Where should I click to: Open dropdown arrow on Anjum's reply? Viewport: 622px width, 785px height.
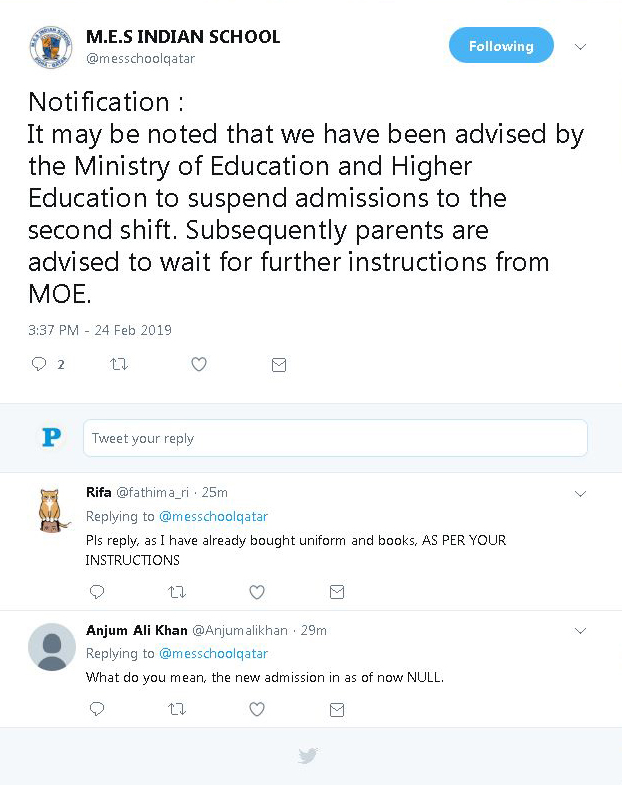click(580, 630)
